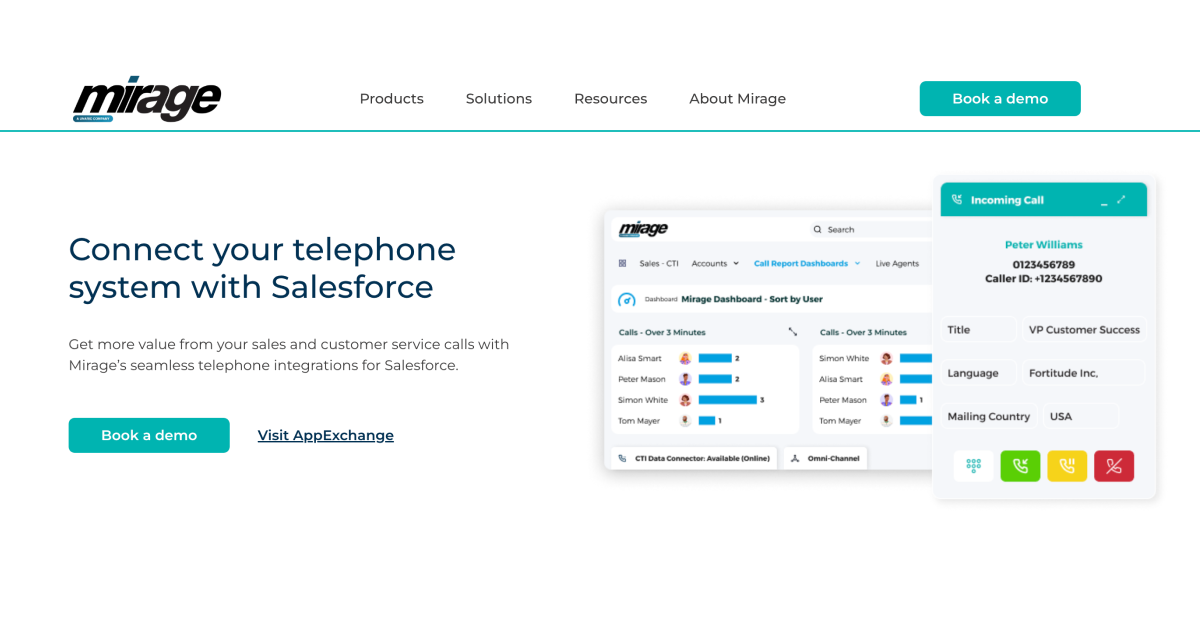1200x630 pixels.
Task: Click Simon White's avatar in right Calls panel
Action: [886, 358]
